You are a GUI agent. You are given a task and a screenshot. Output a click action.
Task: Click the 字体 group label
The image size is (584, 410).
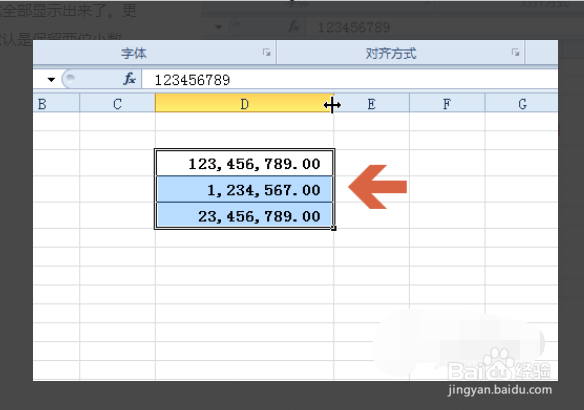[x=134, y=53]
